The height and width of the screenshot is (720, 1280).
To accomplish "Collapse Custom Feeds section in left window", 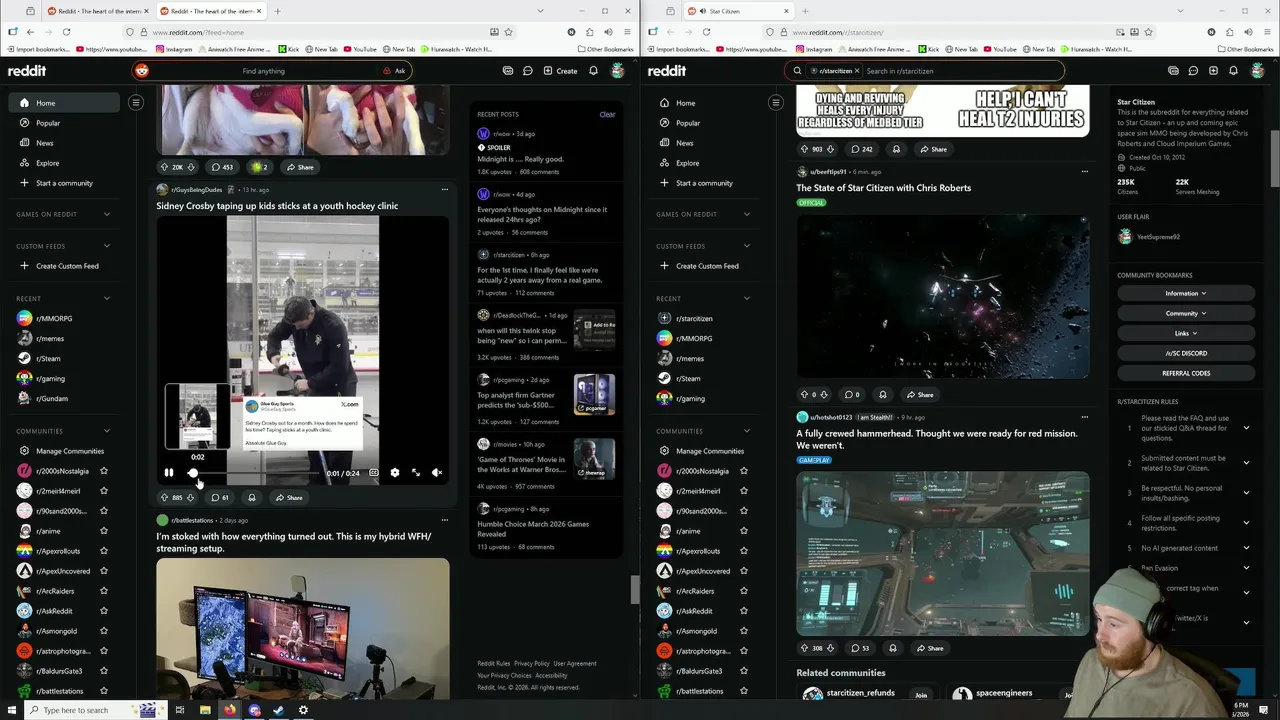I will [x=107, y=246].
